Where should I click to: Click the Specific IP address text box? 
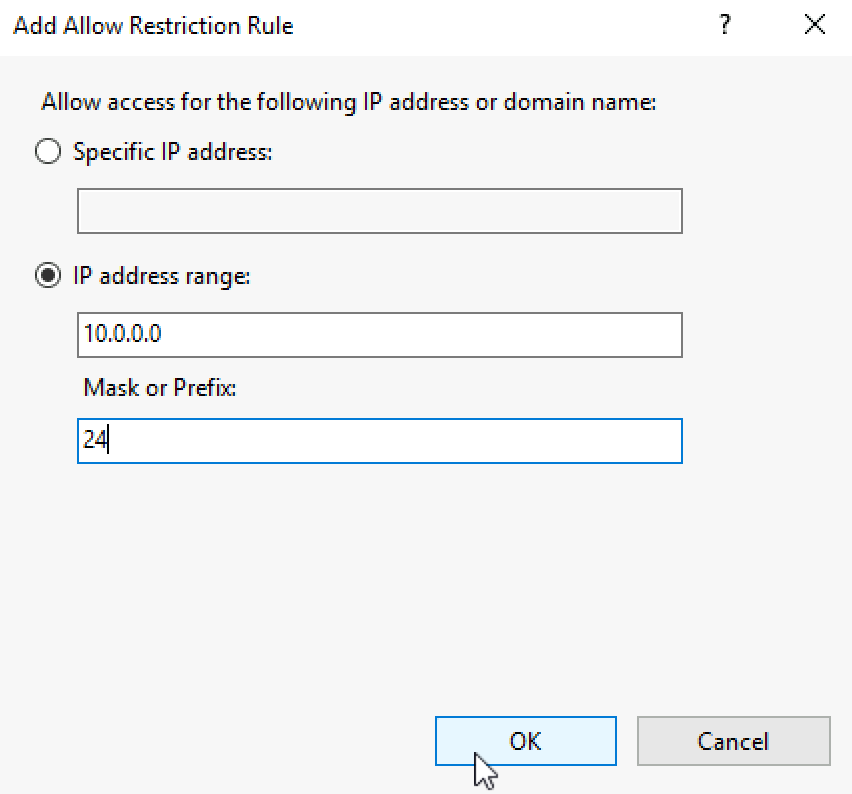[380, 211]
